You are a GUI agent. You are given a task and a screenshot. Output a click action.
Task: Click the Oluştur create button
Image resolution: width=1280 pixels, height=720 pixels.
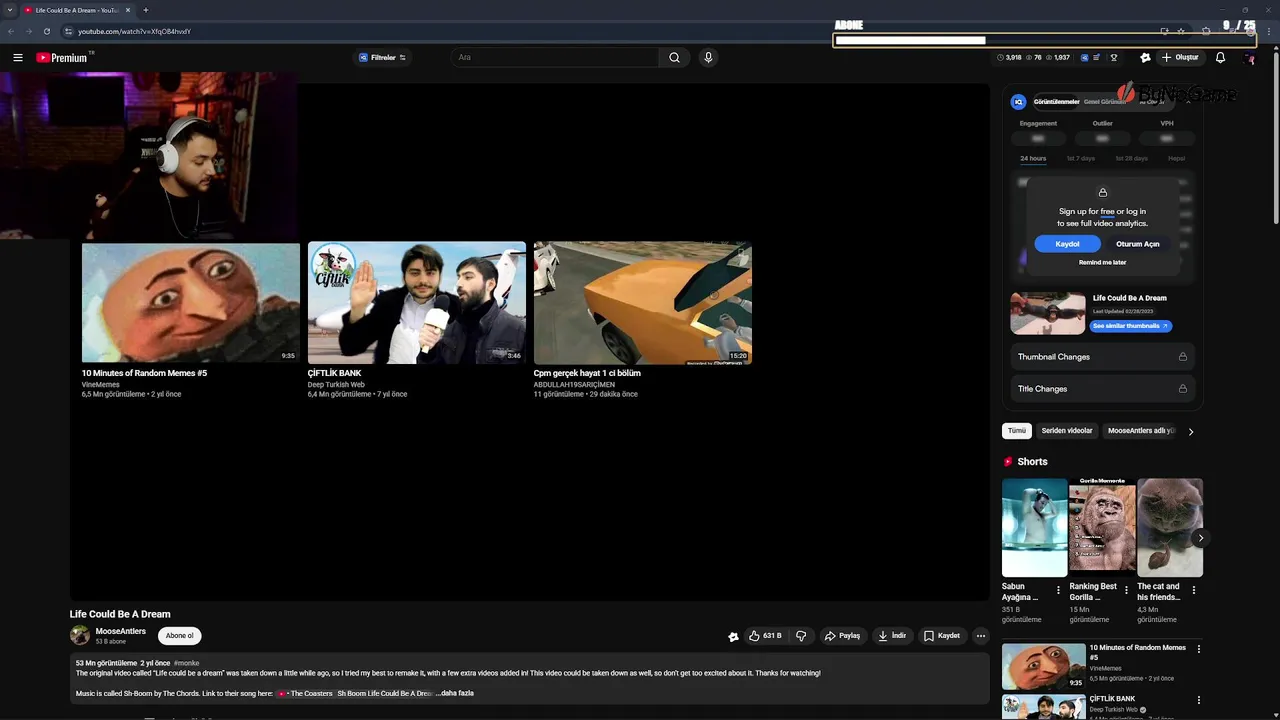click(1180, 58)
